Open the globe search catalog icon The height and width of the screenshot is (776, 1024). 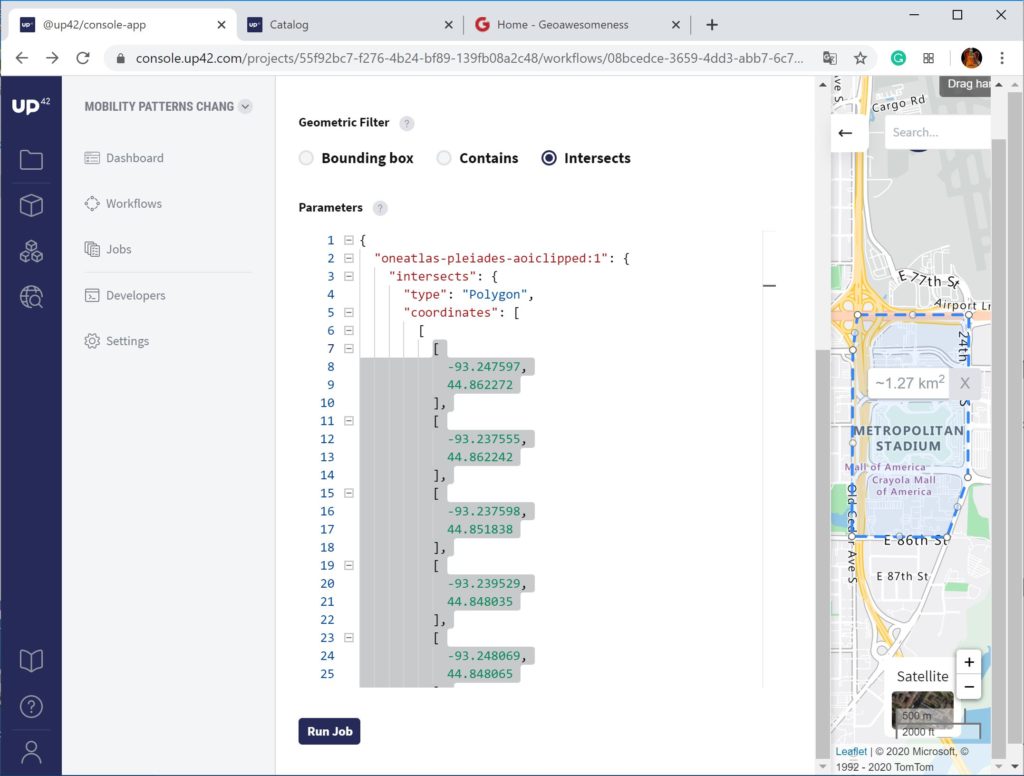coord(31,297)
